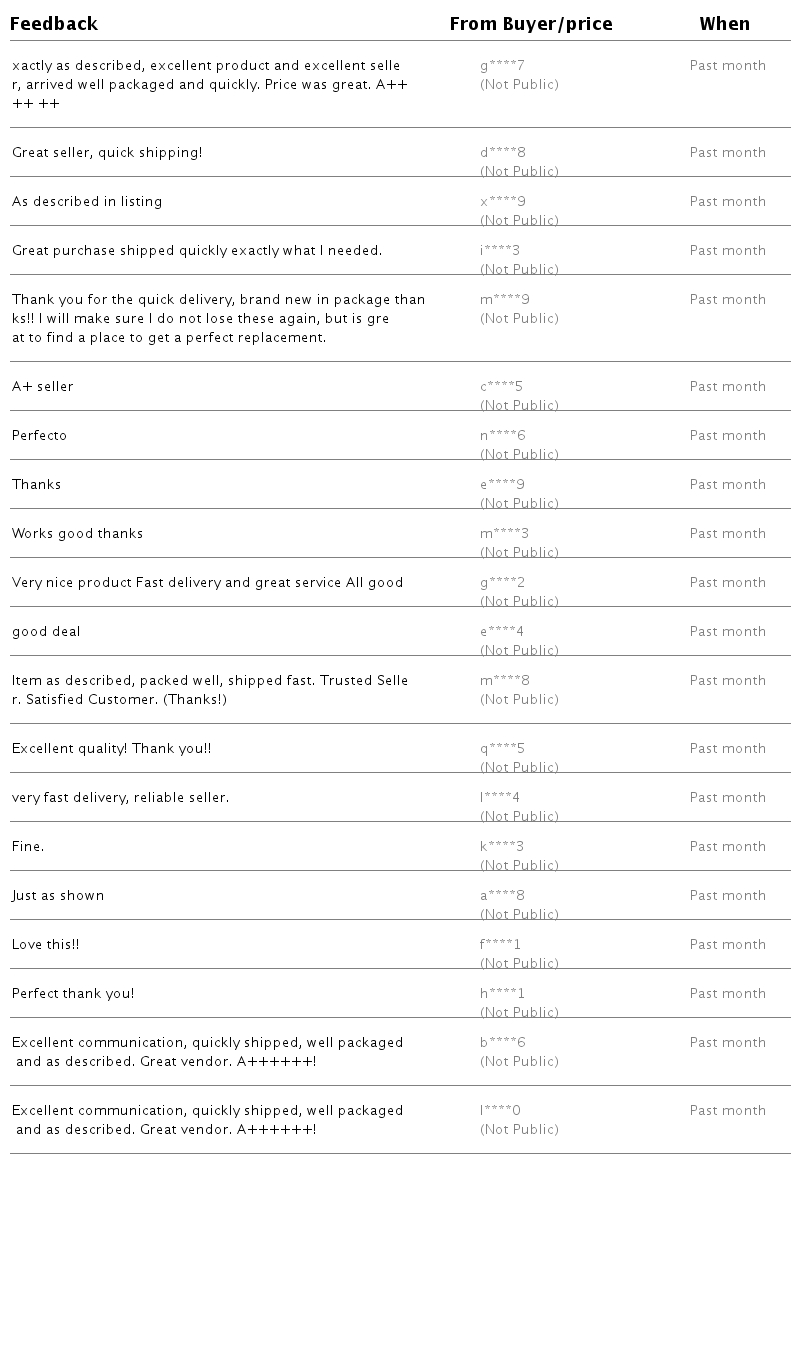Click the "Works good thanks" feedback text

tap(78, 534)
